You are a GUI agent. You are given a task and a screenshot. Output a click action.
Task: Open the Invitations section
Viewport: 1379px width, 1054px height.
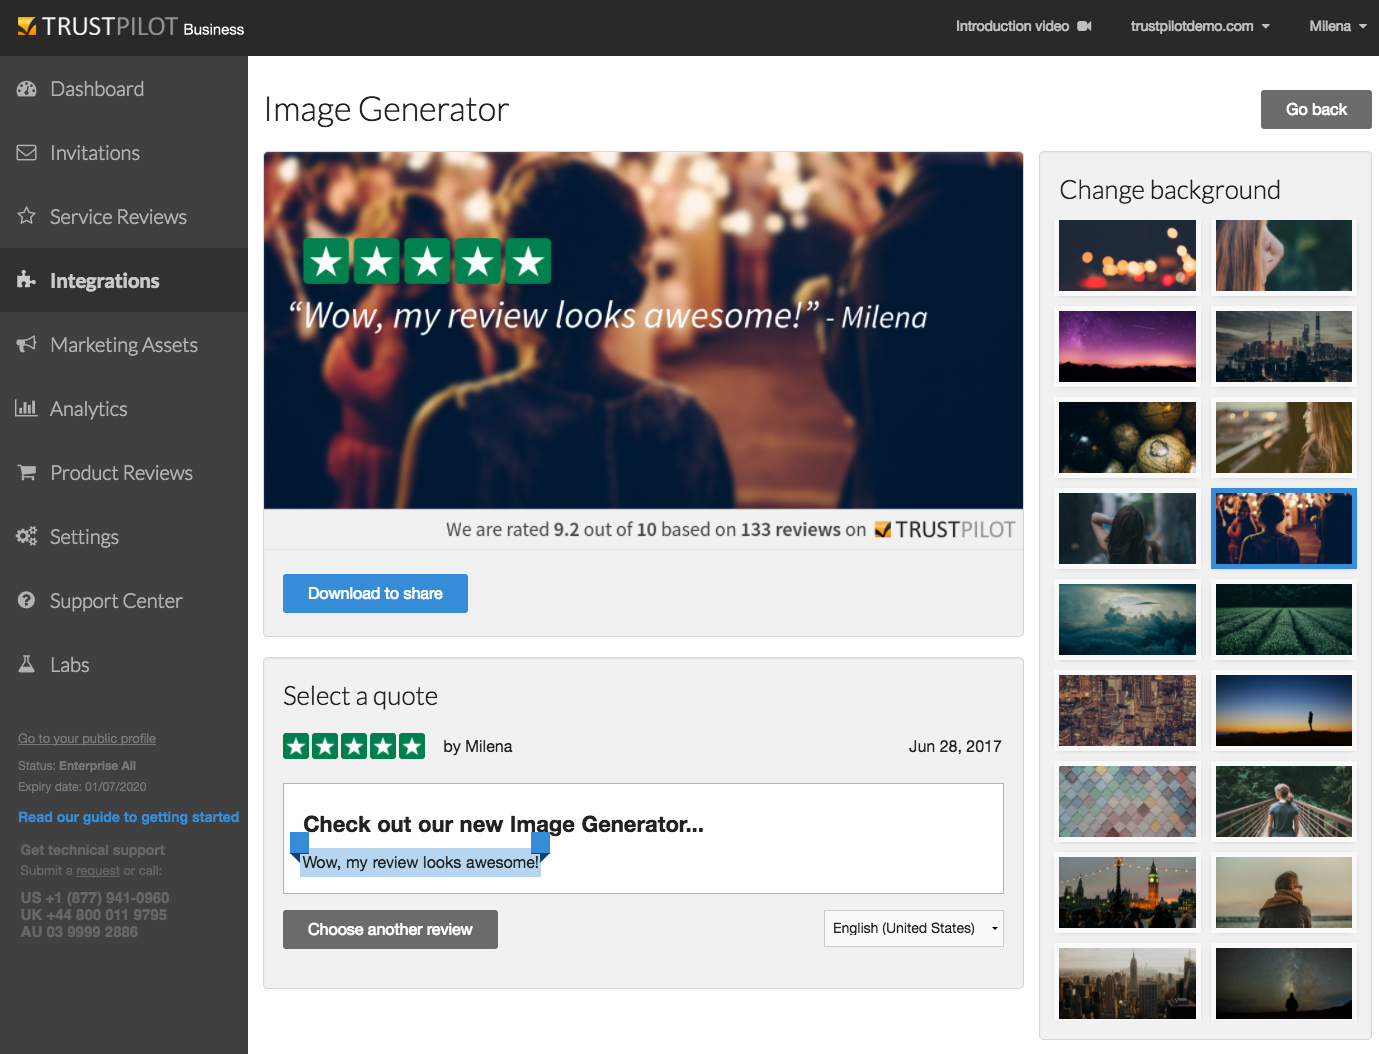(124, 153)
